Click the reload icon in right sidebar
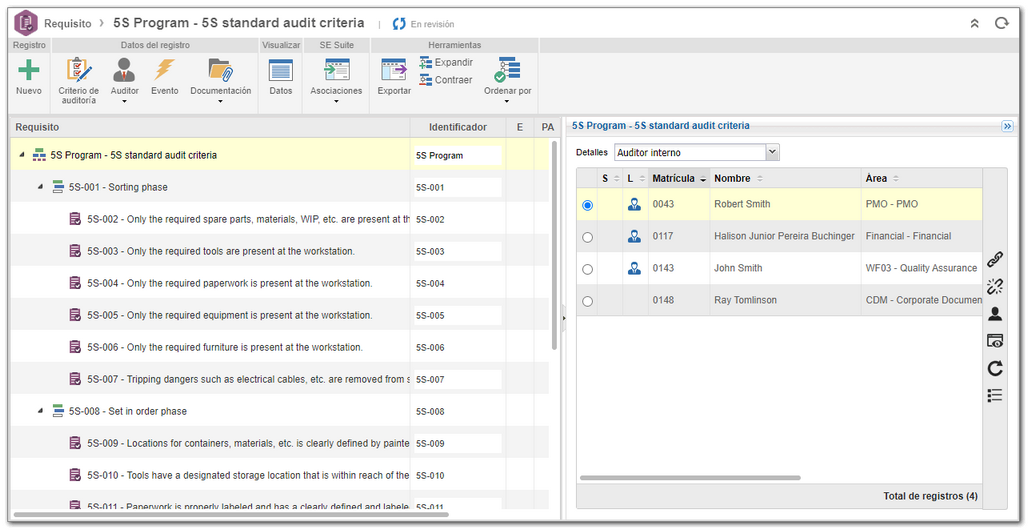Image resolution: width=1028 pixels, height=530 pixels. point(995,368)
